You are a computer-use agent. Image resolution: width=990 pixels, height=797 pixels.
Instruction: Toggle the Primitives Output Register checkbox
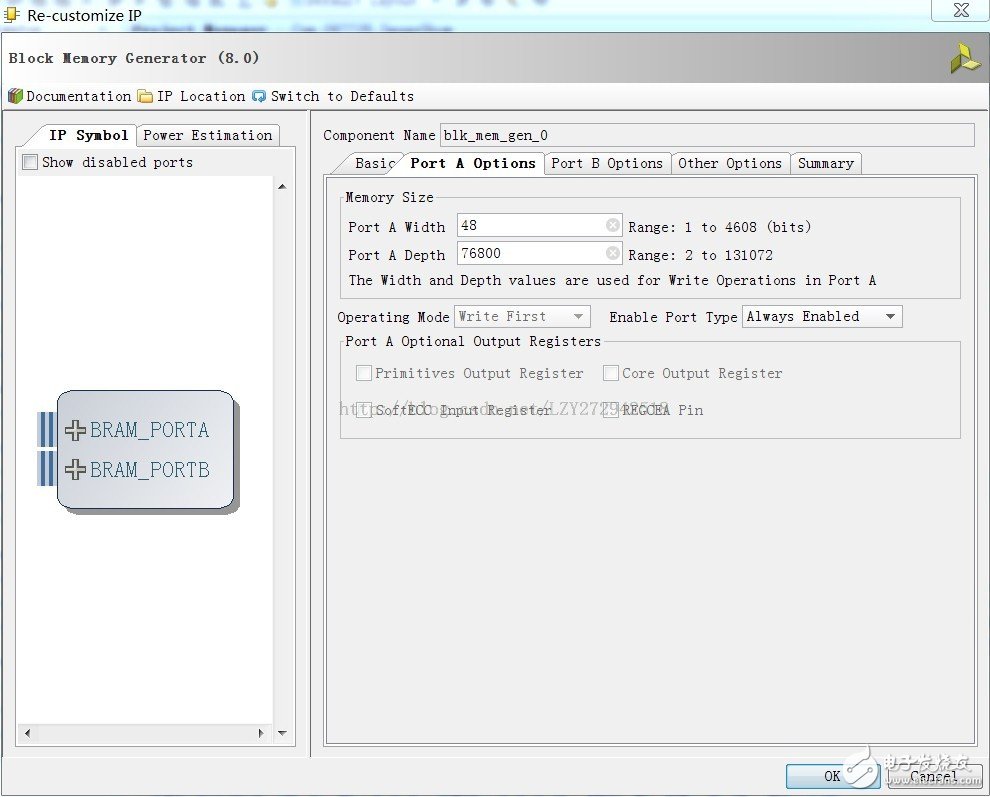tap(364, 373)
